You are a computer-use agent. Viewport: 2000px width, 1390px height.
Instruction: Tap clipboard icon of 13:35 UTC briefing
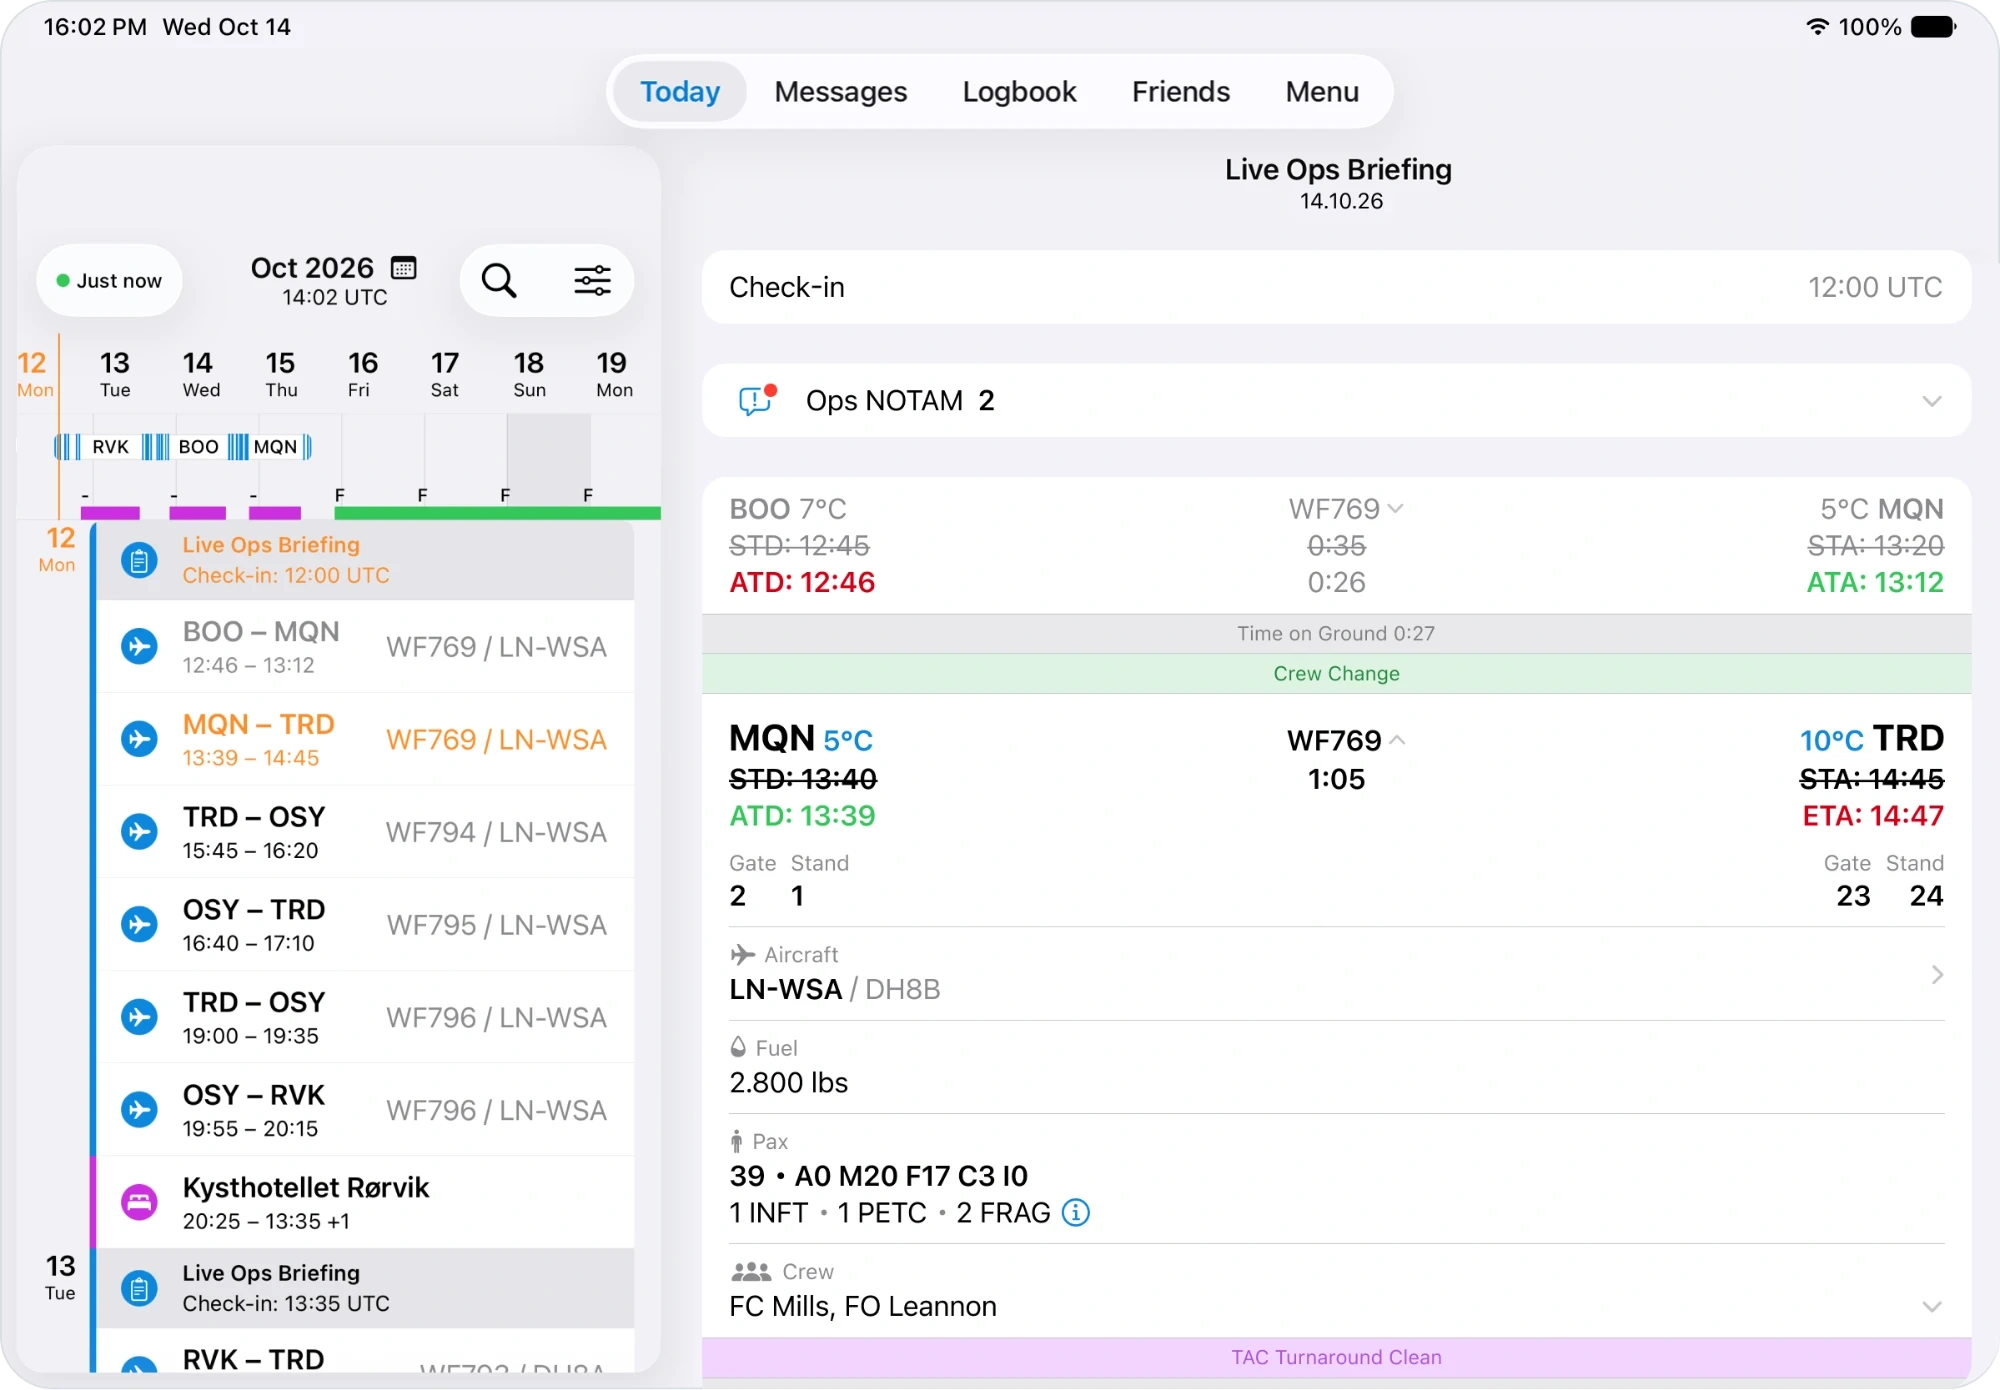139,1289
